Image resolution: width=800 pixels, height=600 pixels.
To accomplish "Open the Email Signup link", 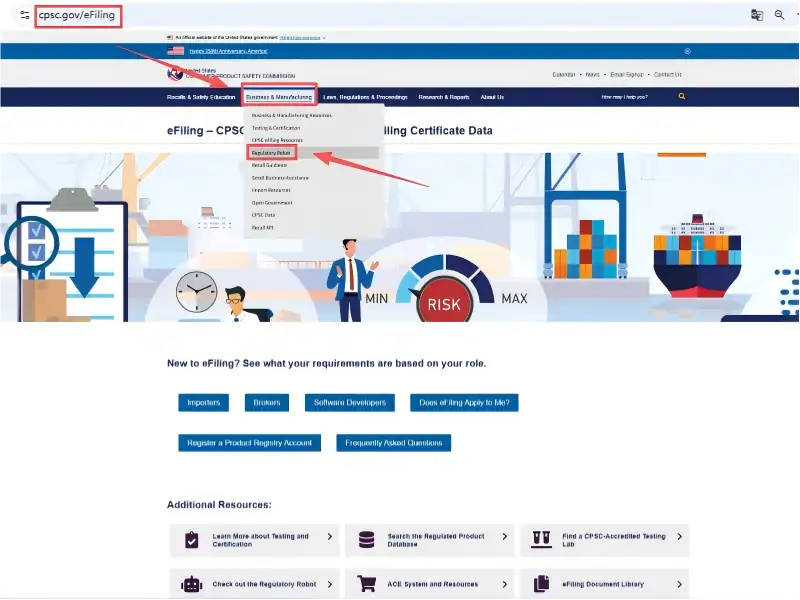I will pos(627,74).
